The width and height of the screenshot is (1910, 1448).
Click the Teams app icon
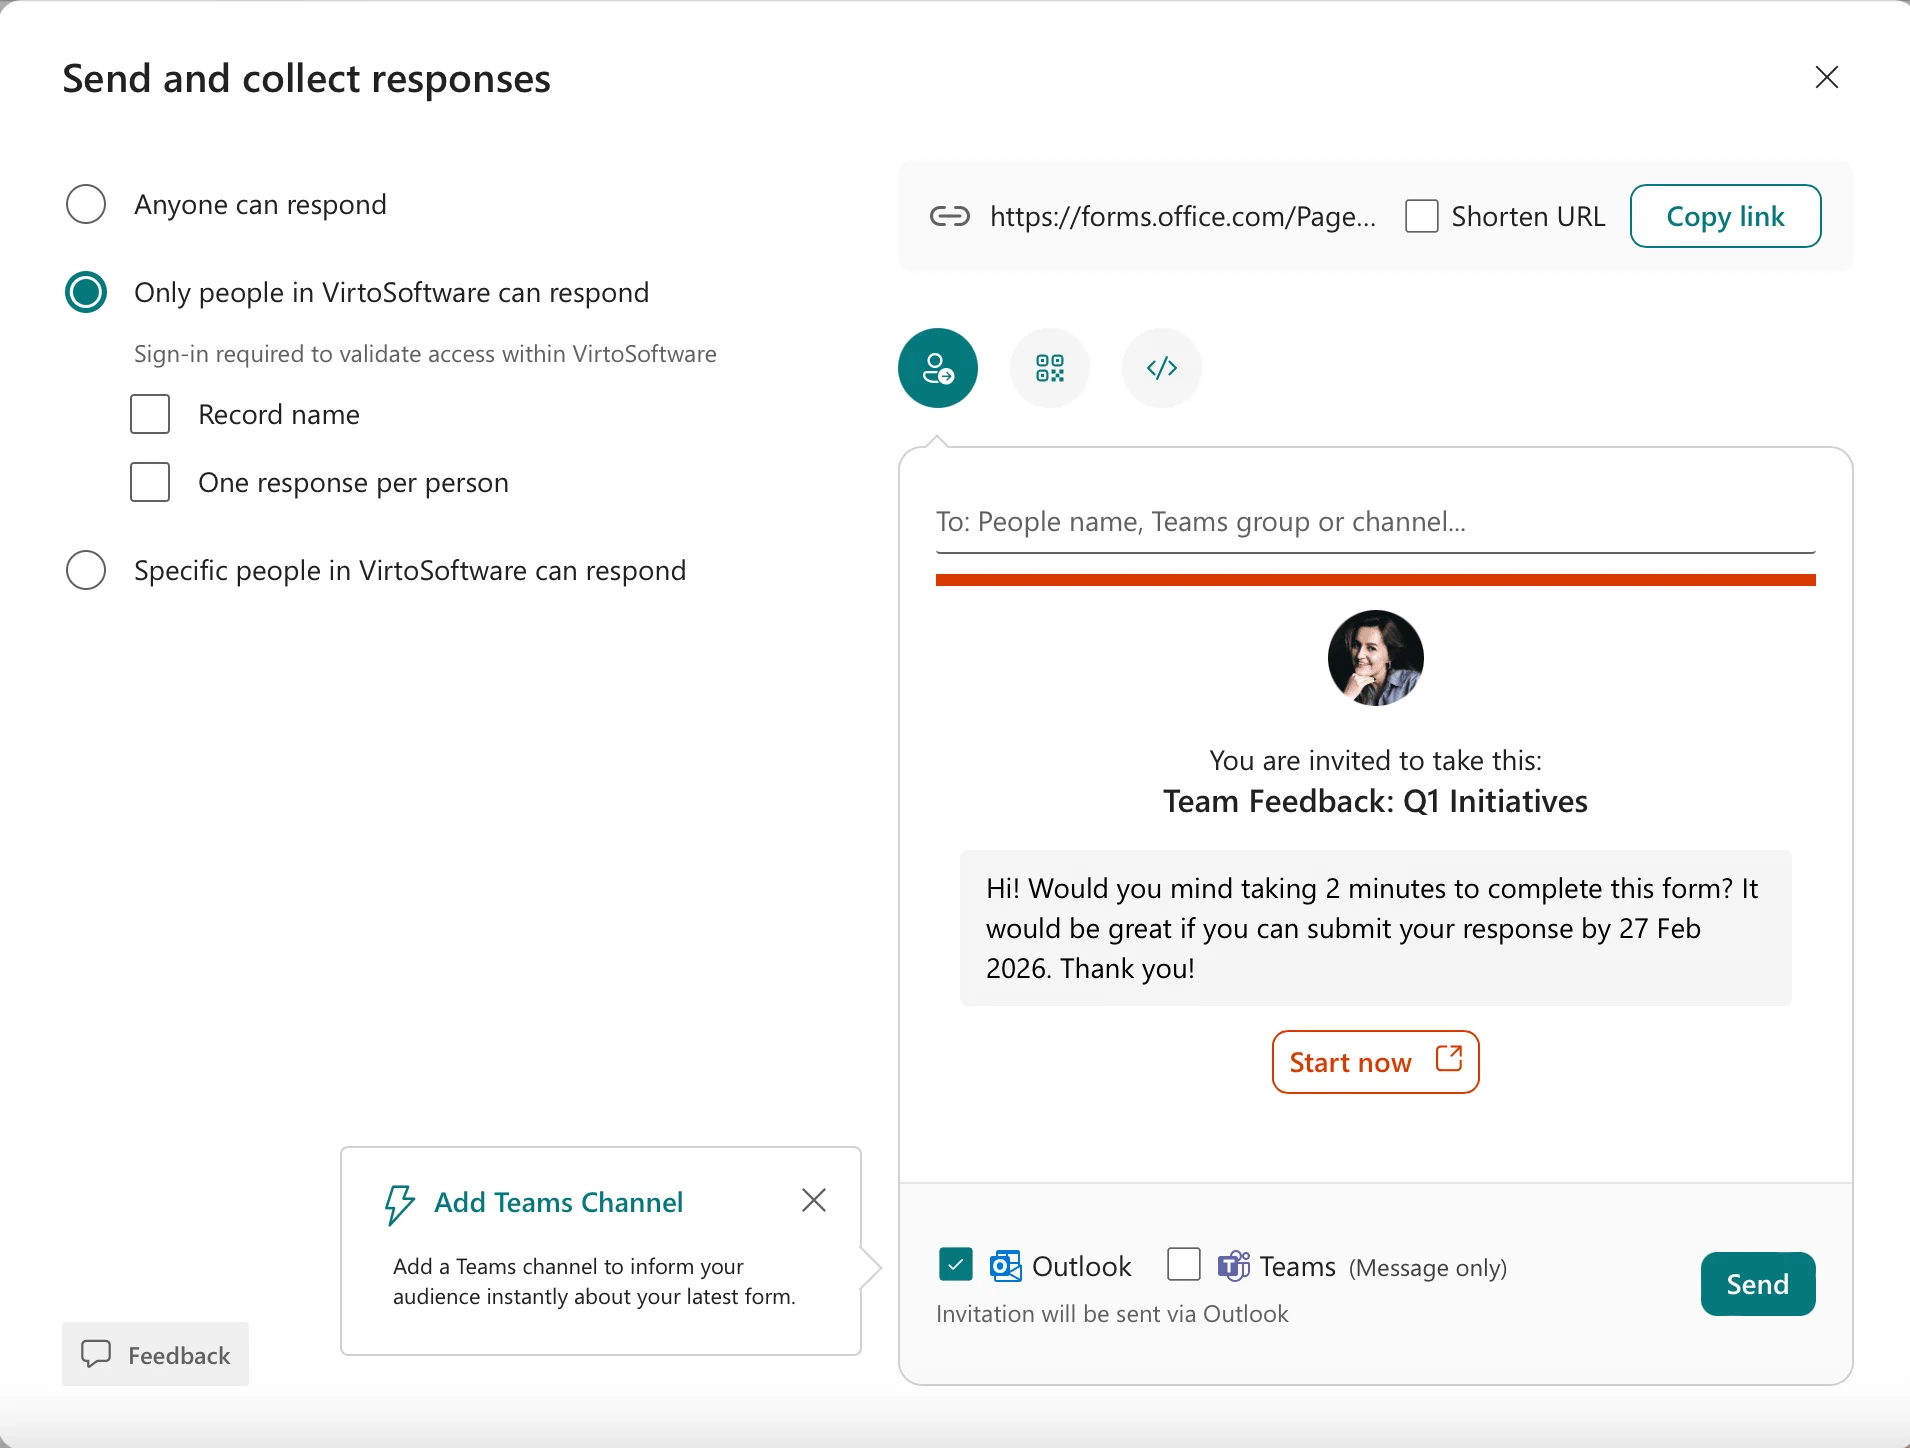[1233, 1266]
